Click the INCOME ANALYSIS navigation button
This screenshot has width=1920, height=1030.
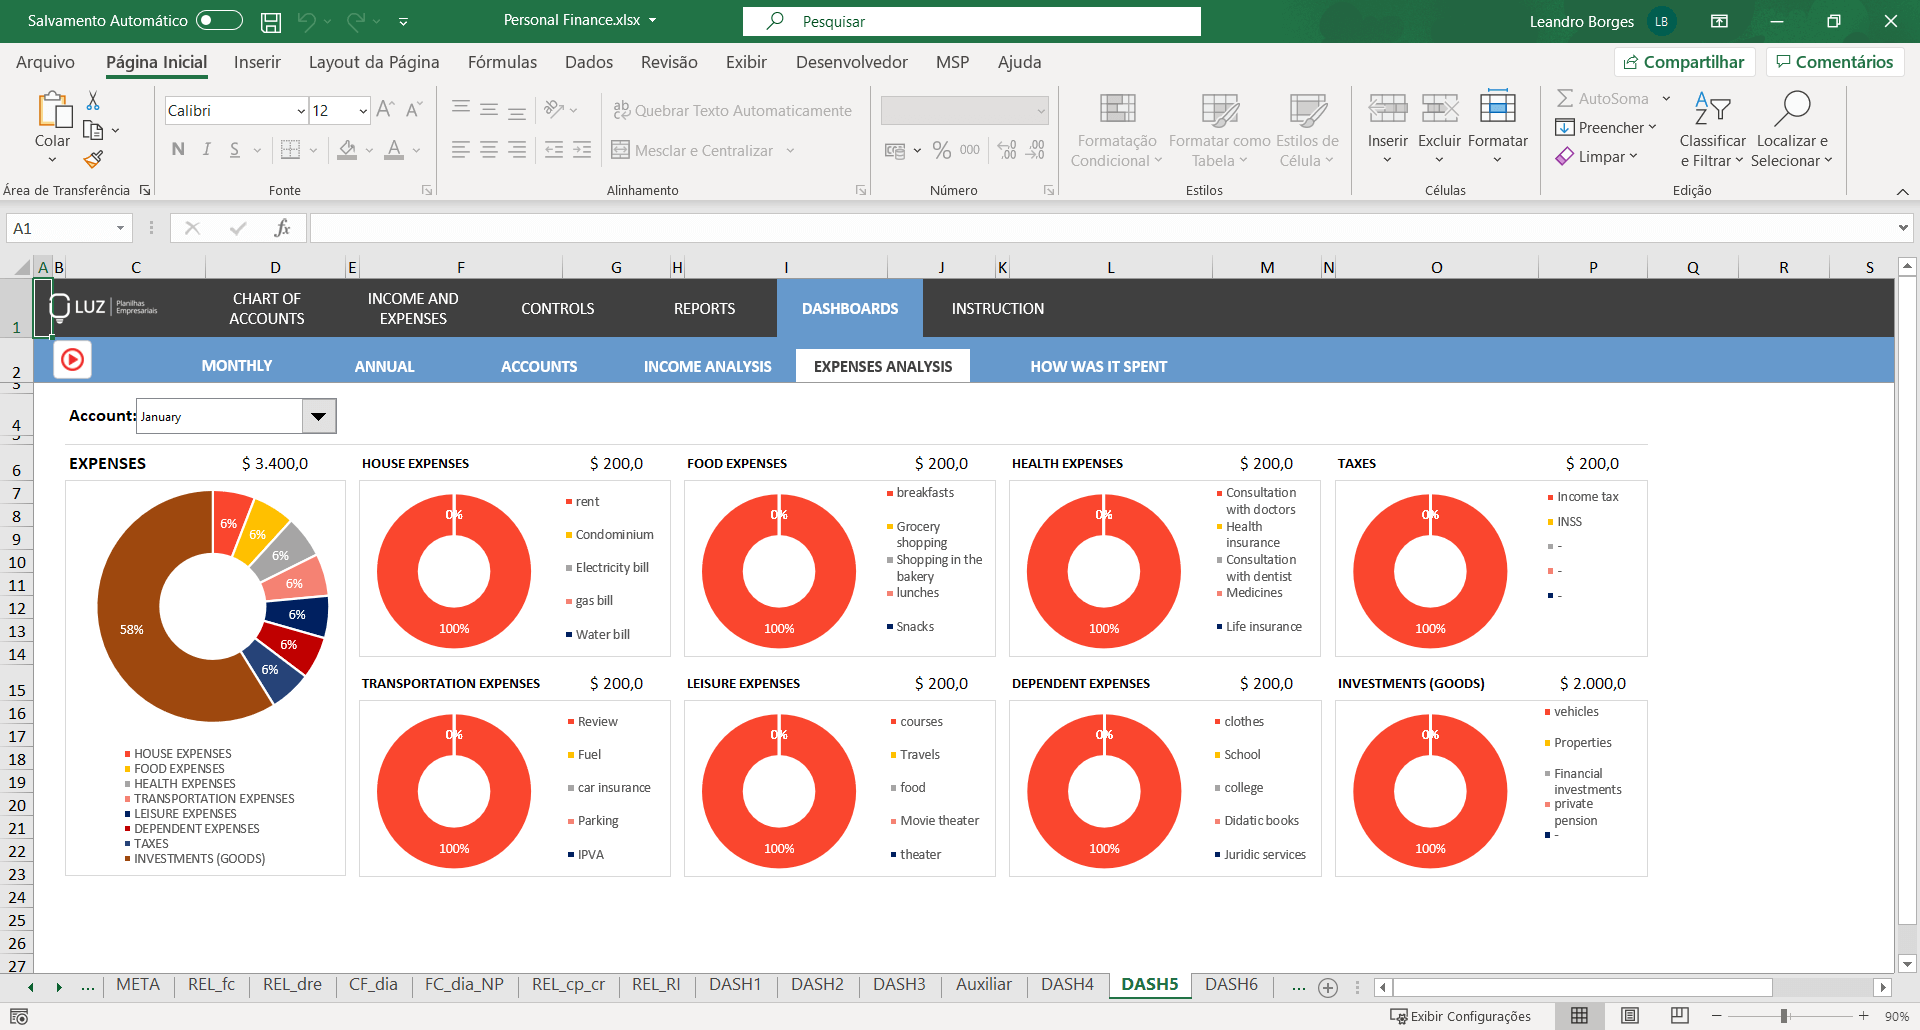point(707,366)
